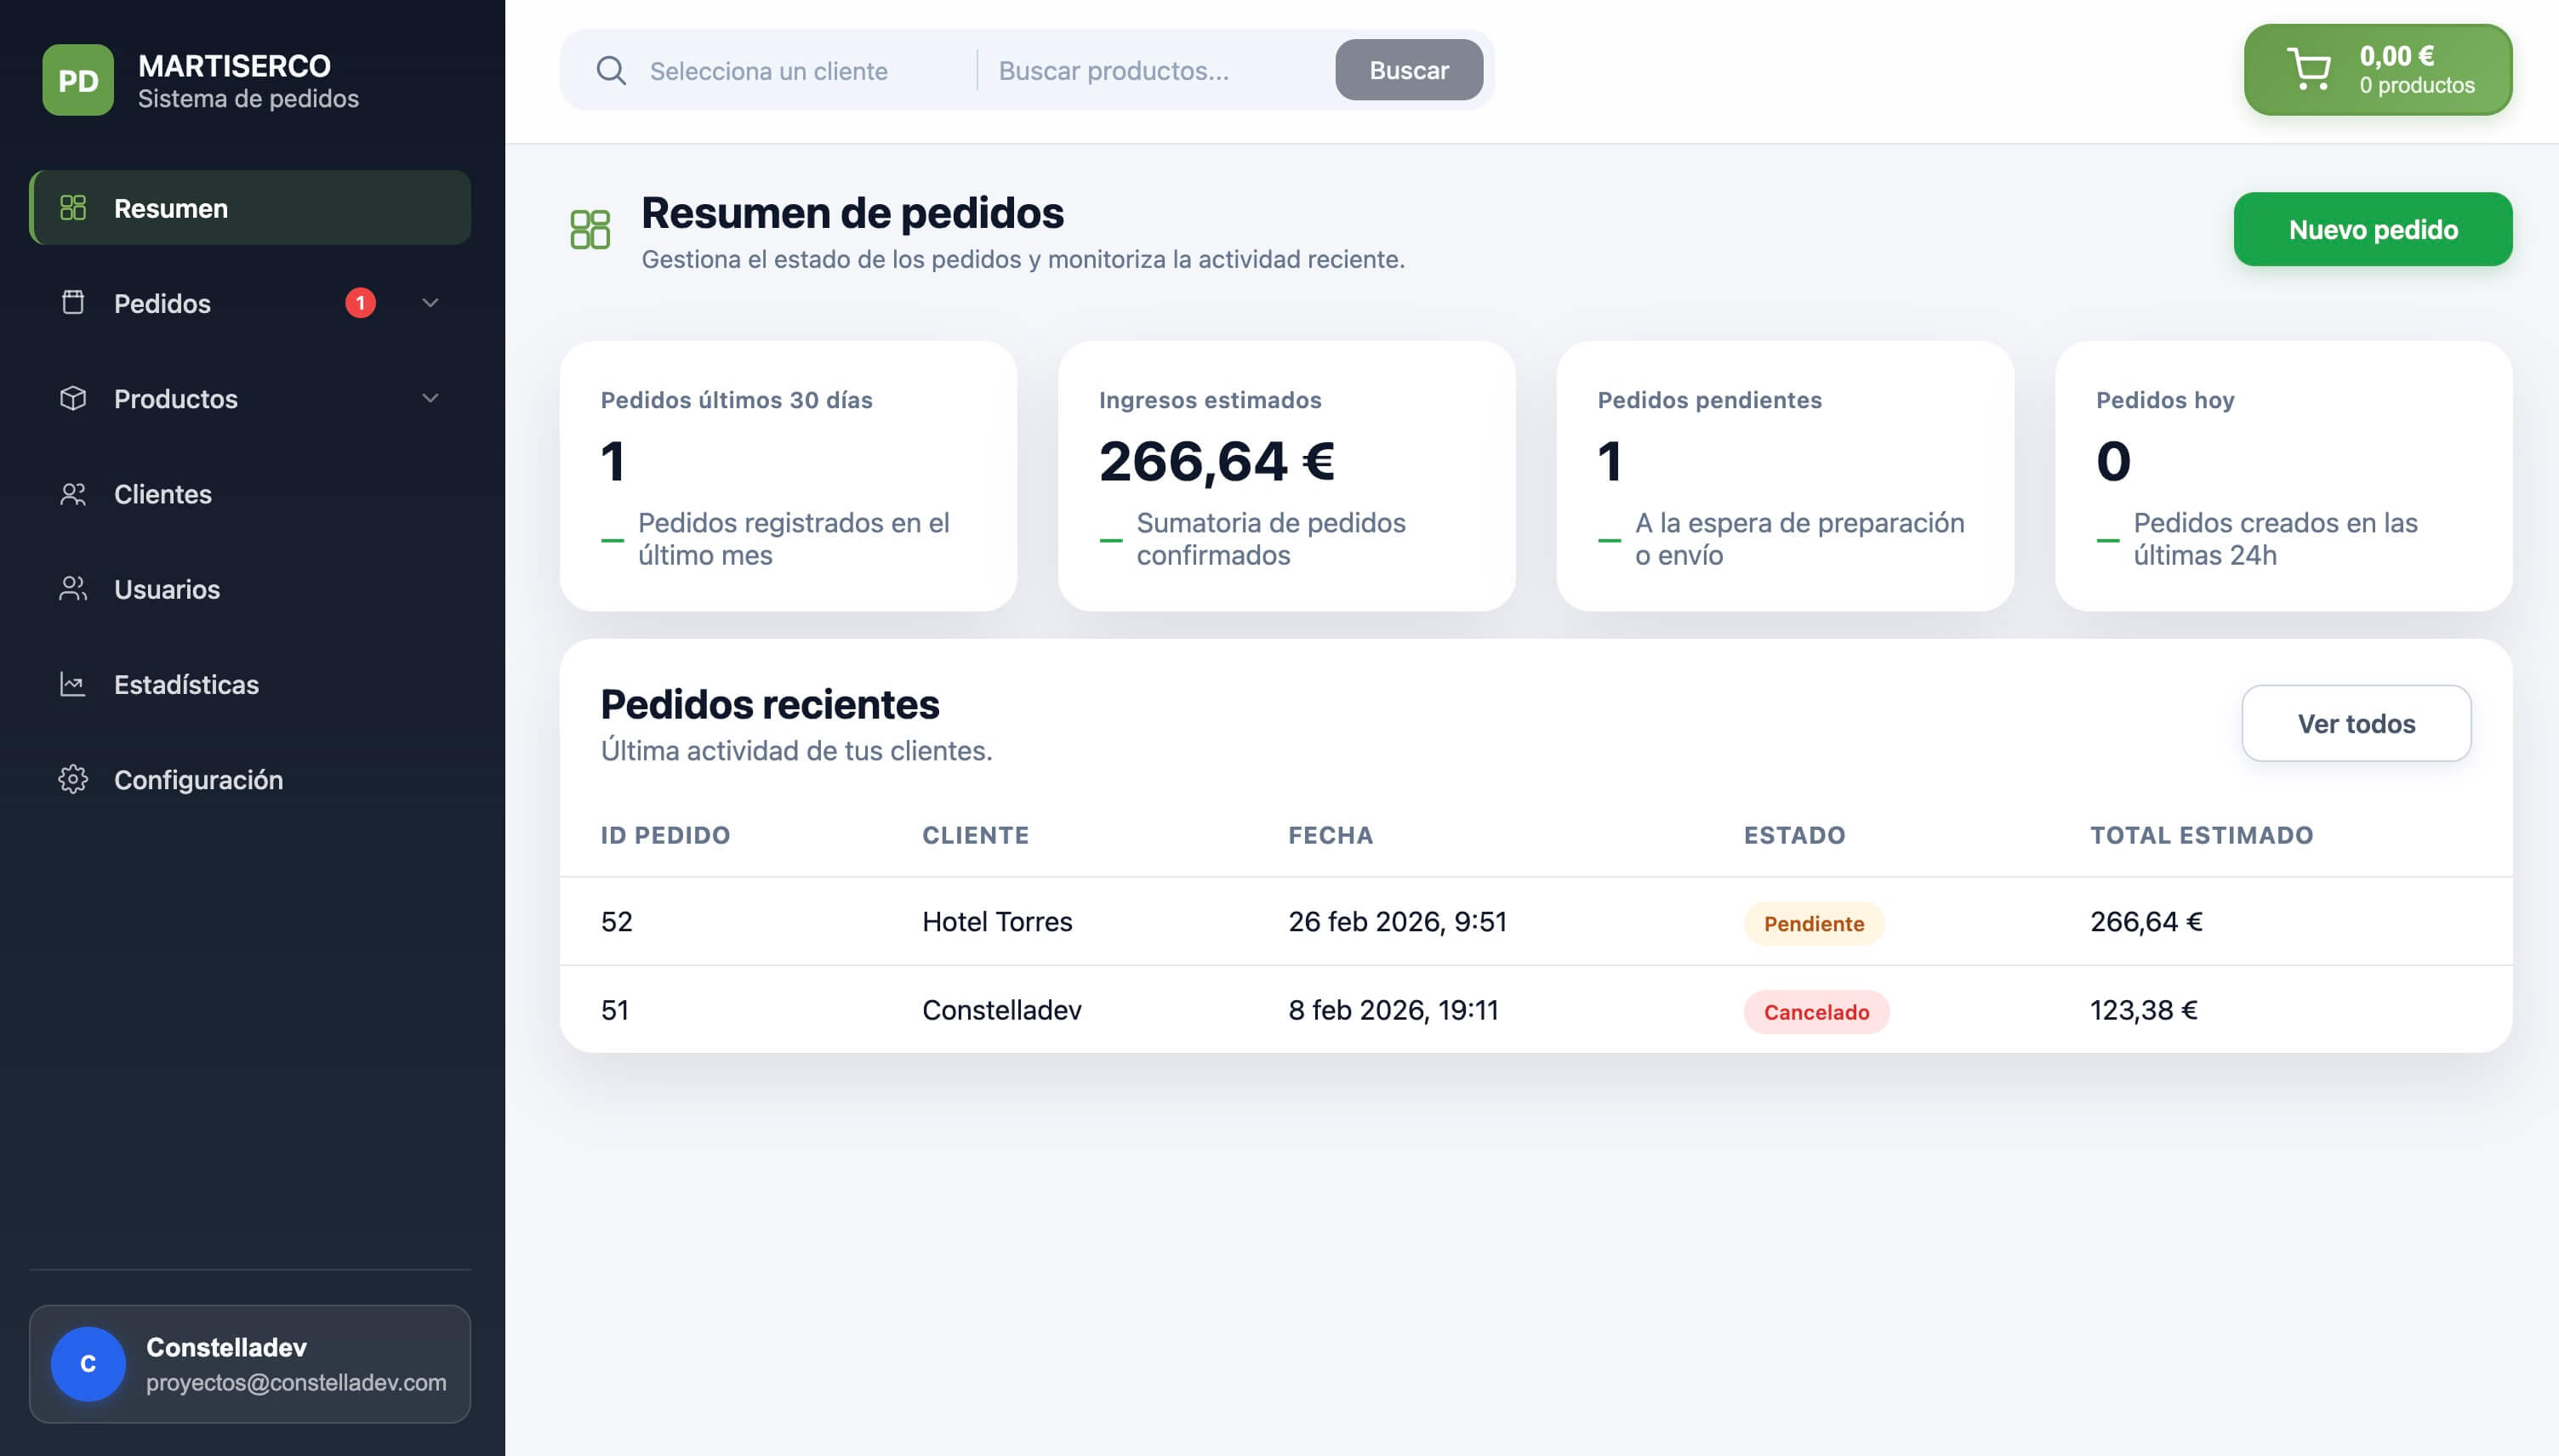Expand the Pedidos submenu chevron
The image size is (2559, 1456).
[431, 303]
